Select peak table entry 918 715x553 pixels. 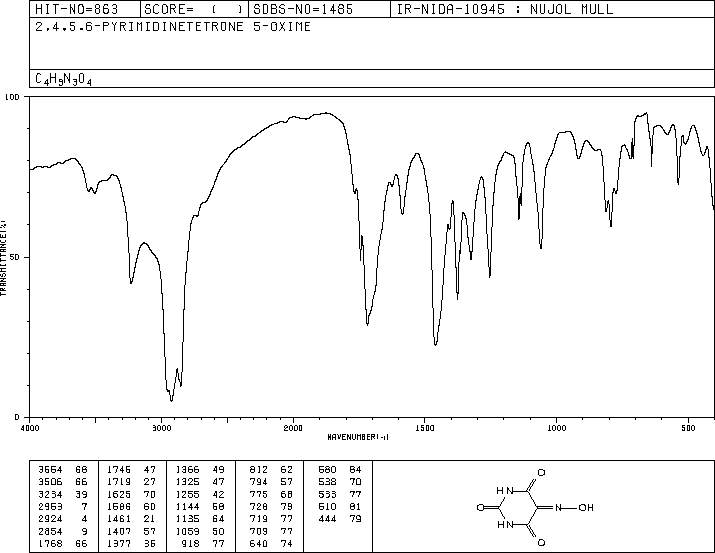pyautogui.click(x=204, y=544)
